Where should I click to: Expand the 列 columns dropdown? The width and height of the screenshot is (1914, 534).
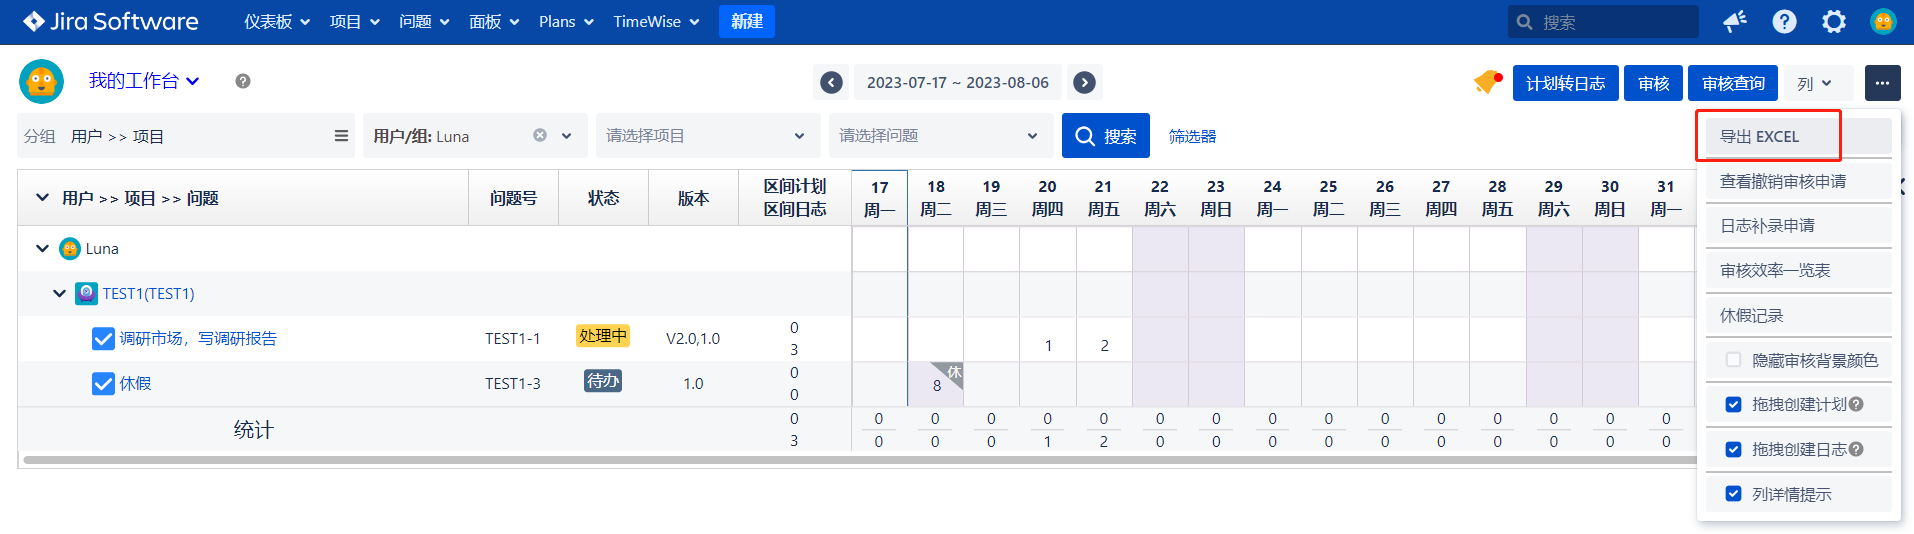tap(1815, 83)
